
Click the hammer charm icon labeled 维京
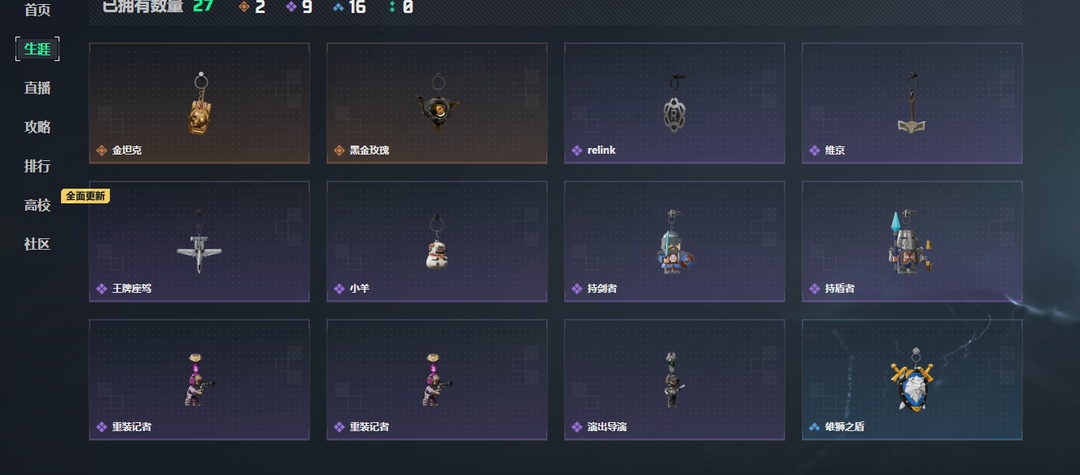(912, 103)
